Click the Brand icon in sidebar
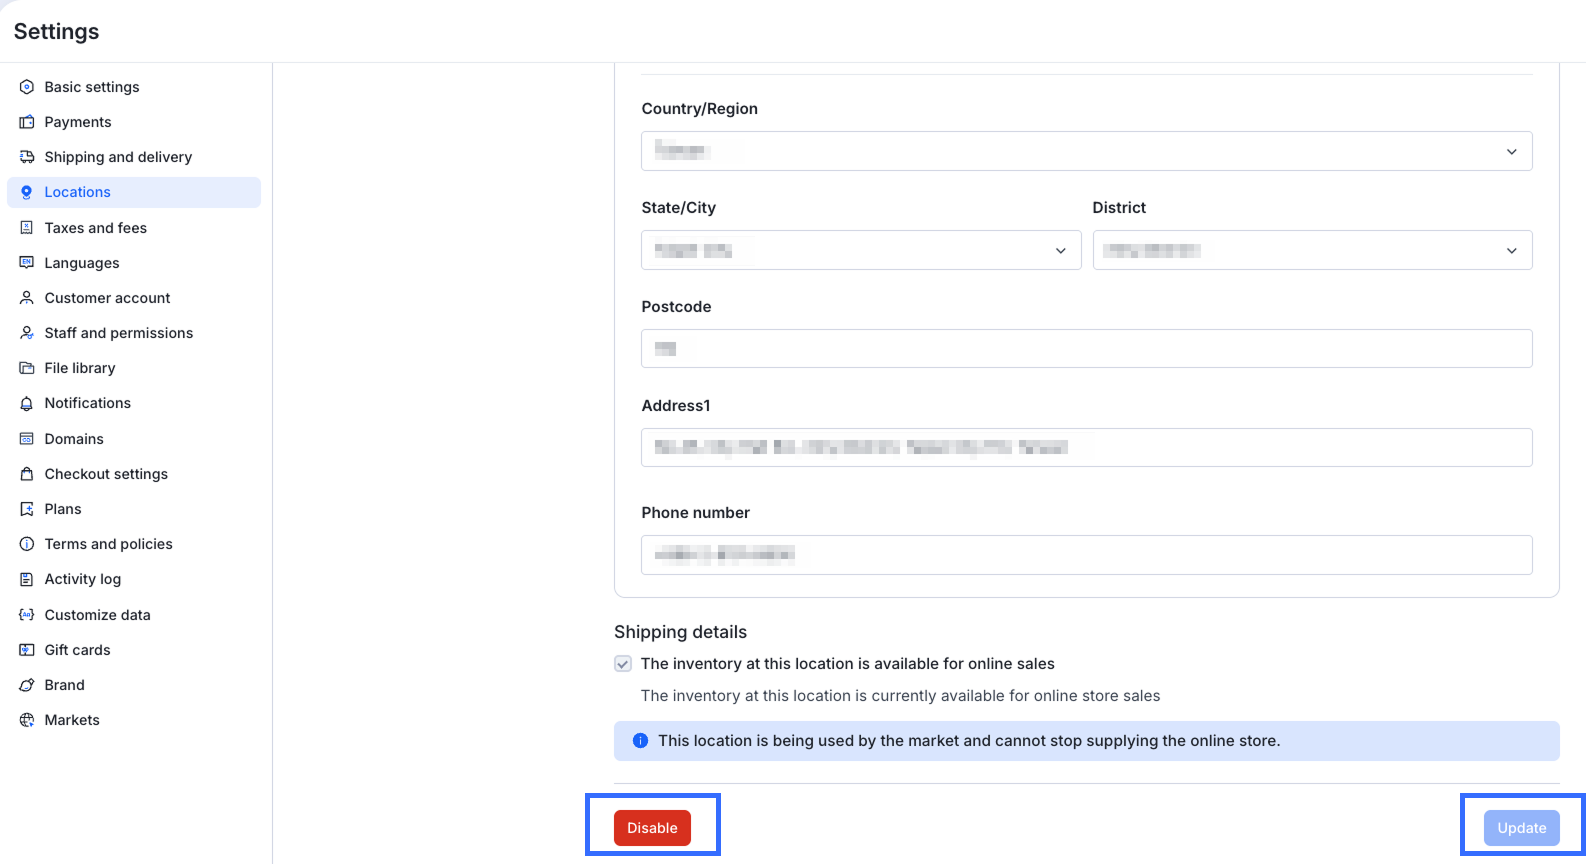Viewport: 1586px width, 864px height. (27, 685)
